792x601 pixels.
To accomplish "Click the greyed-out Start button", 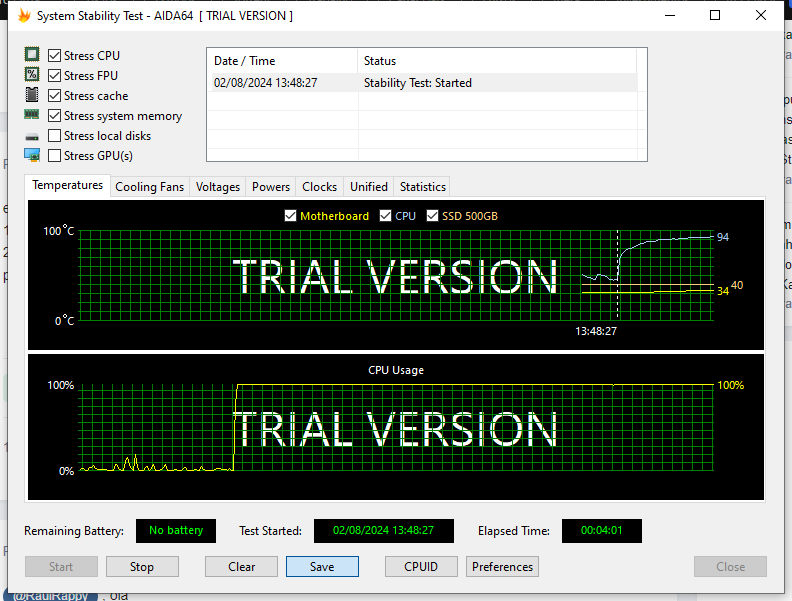I will 61,567.
